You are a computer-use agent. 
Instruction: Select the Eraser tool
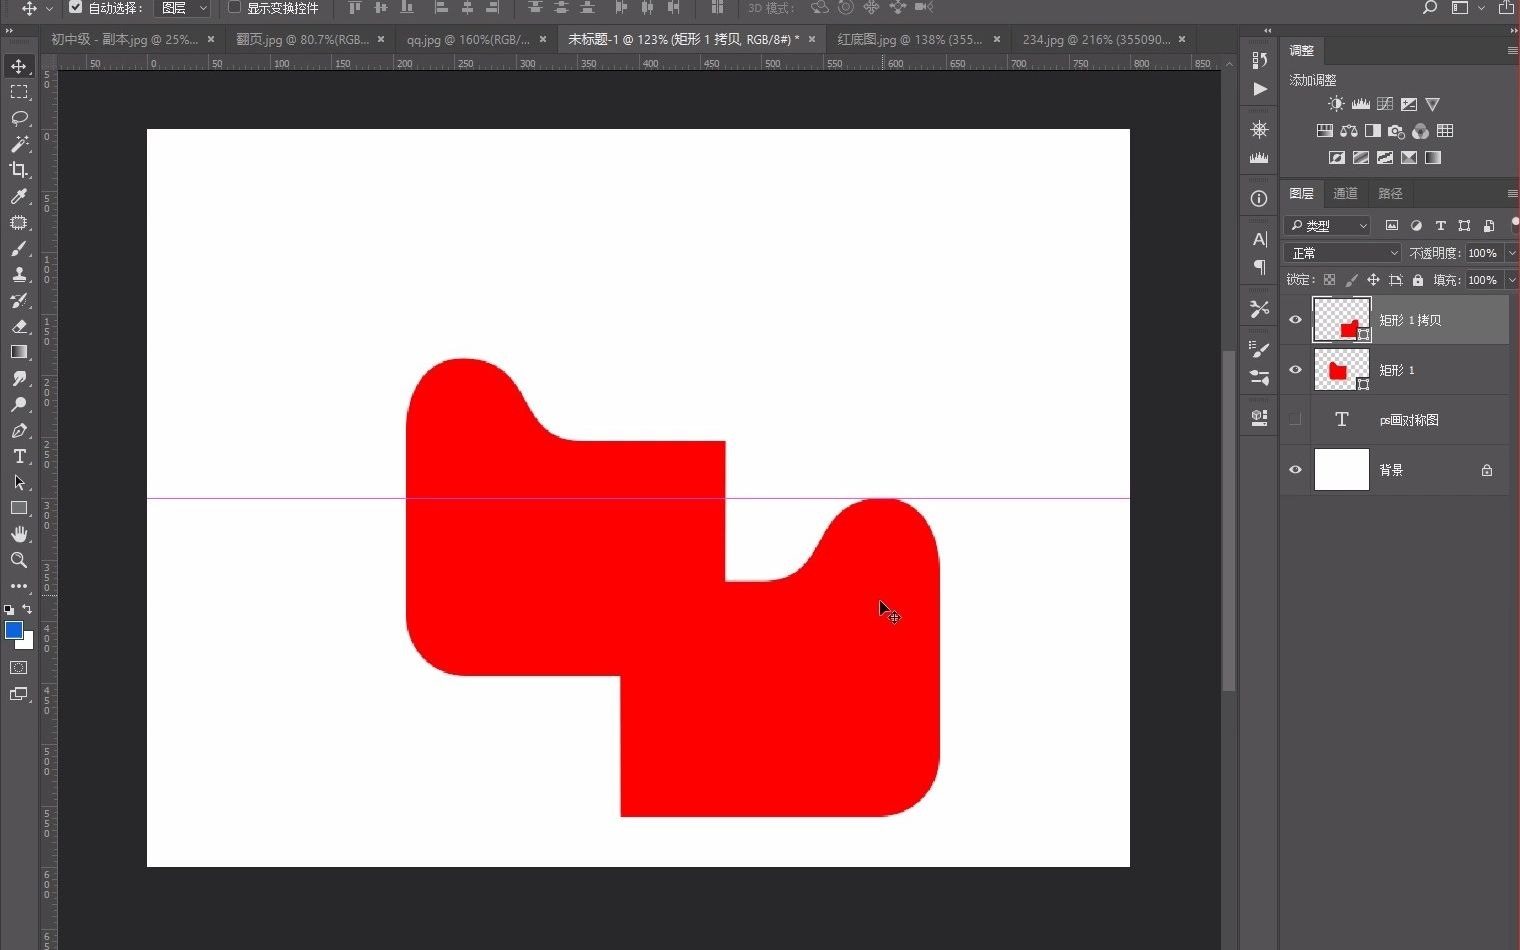(19, 326)
